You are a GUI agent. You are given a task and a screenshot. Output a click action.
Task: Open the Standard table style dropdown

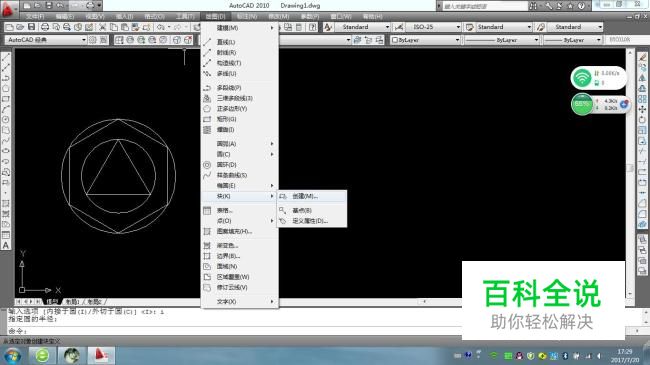(x=504, y=27)
